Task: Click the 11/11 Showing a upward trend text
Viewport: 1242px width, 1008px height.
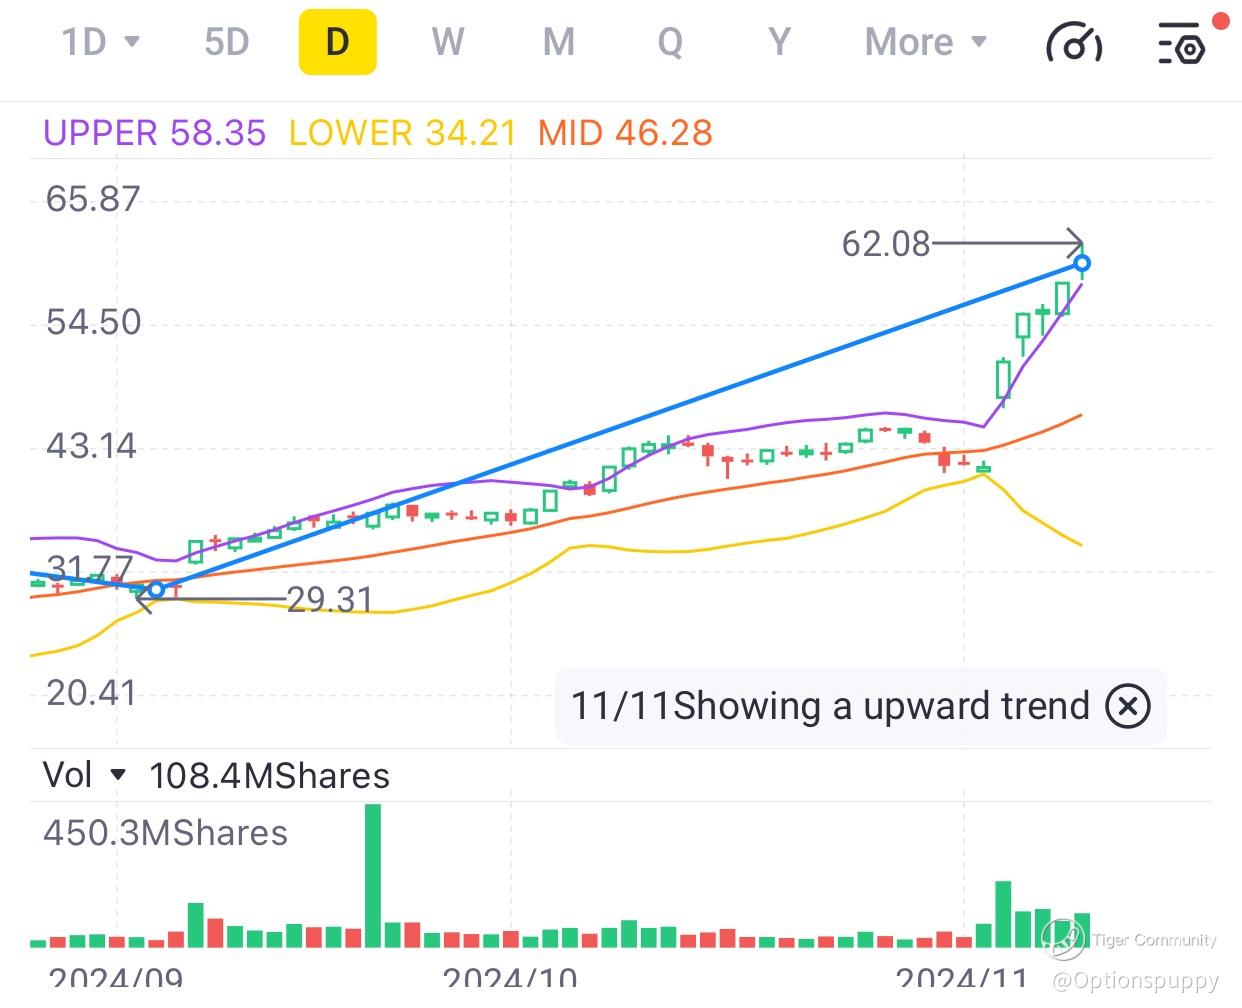Action: (x=829, y=706)
